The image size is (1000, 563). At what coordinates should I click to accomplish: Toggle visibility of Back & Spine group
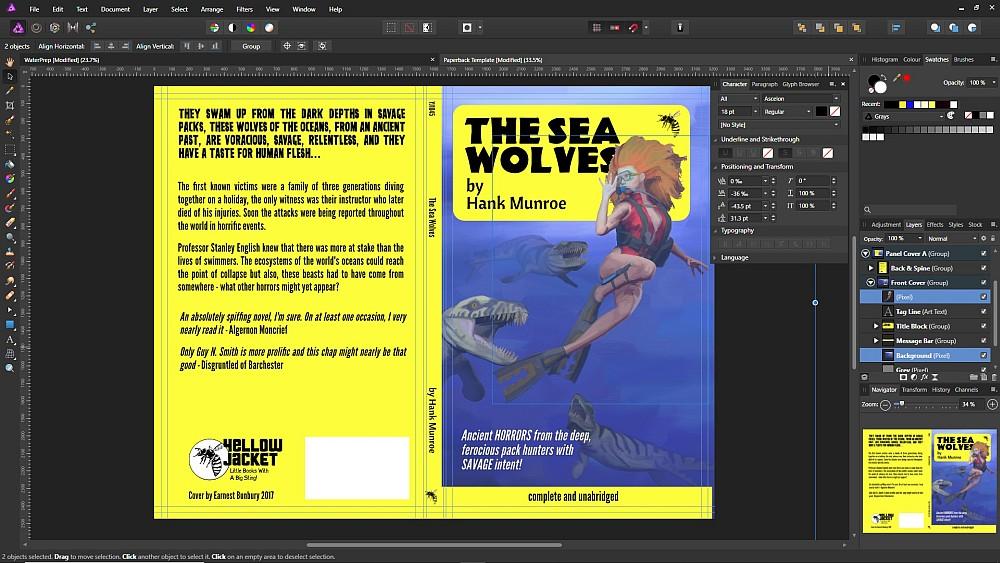(x=983, y=268)
